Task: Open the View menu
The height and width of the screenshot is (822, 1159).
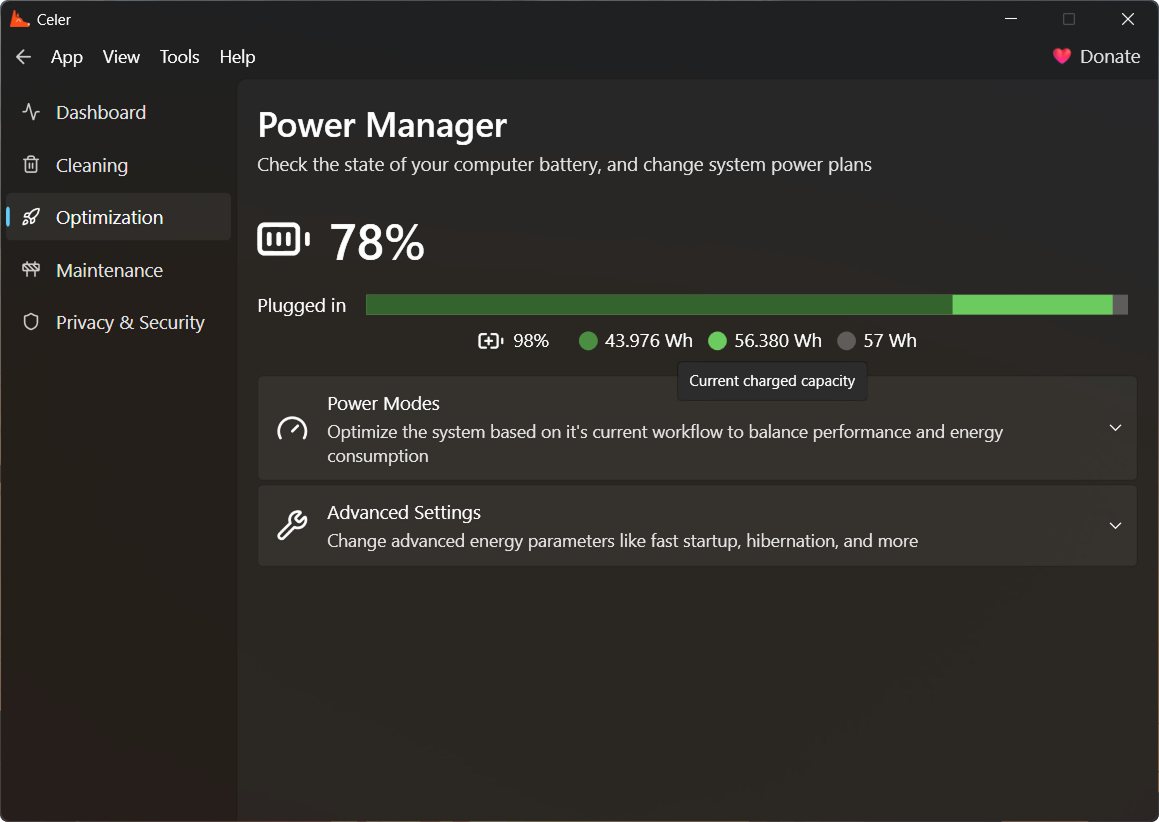Action: (121, 57)
